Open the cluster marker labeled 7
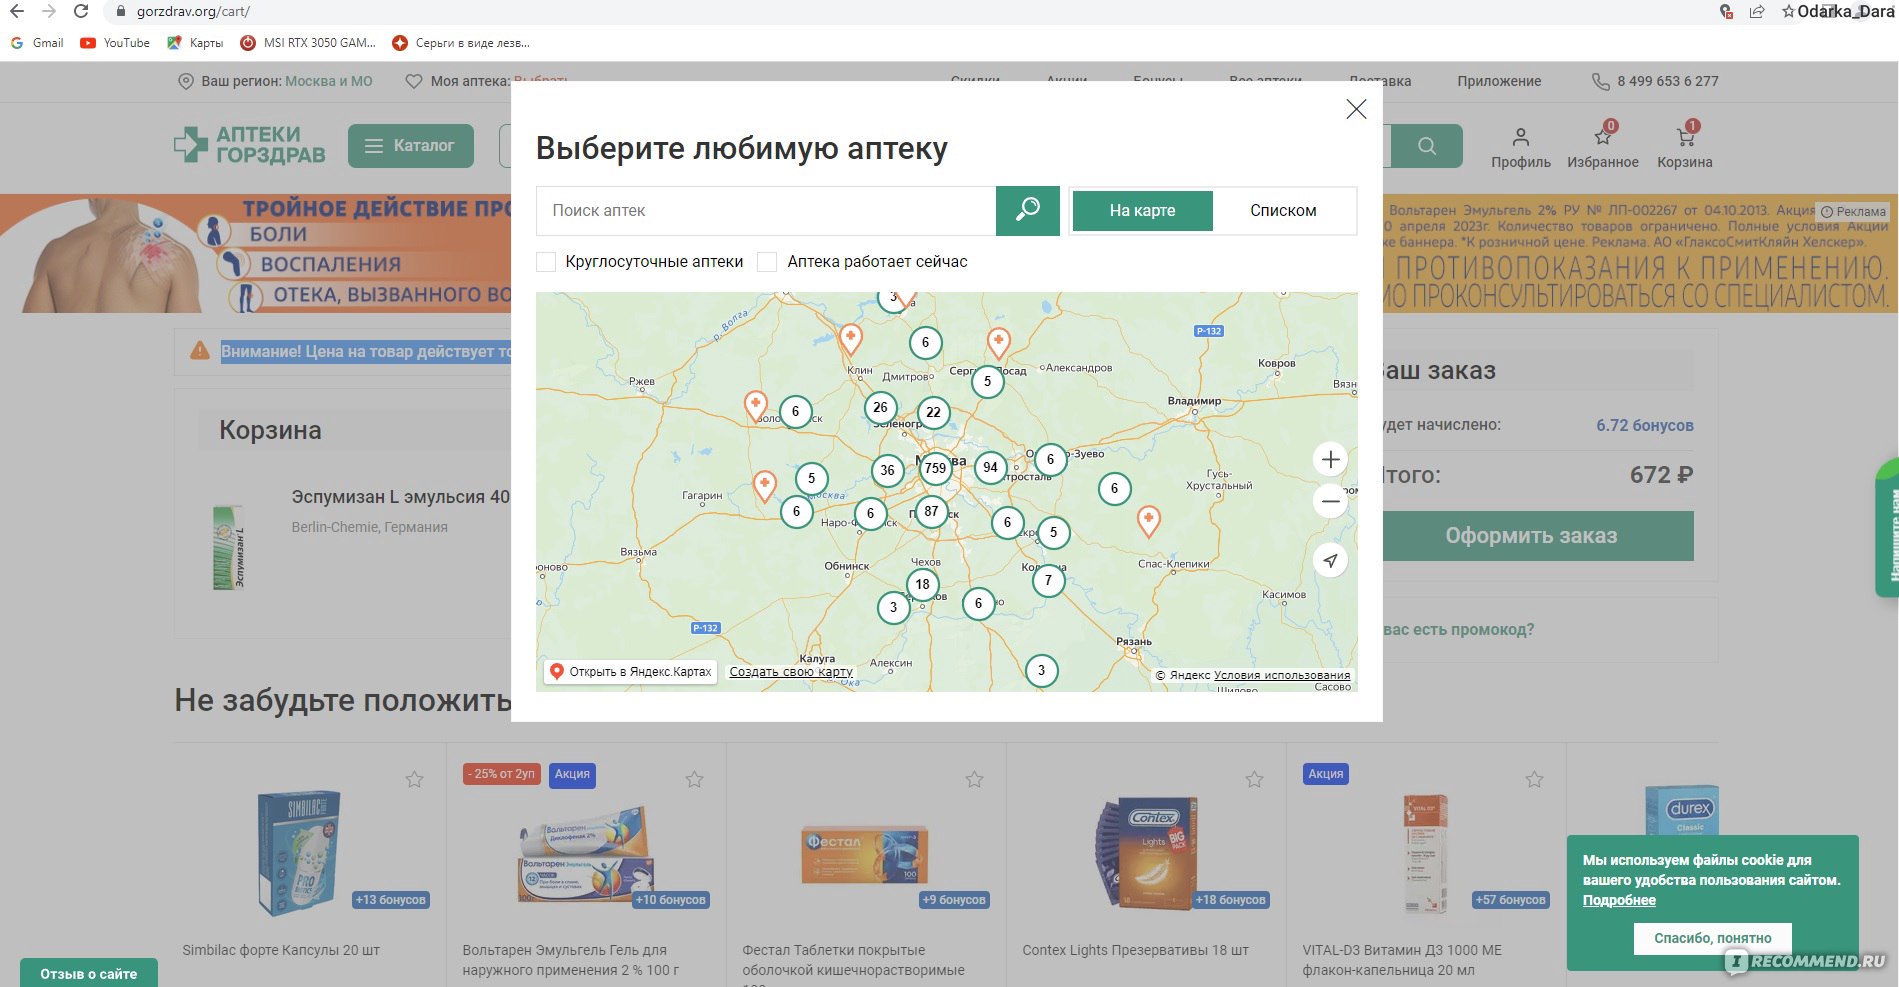 [x=1048, y=580]
